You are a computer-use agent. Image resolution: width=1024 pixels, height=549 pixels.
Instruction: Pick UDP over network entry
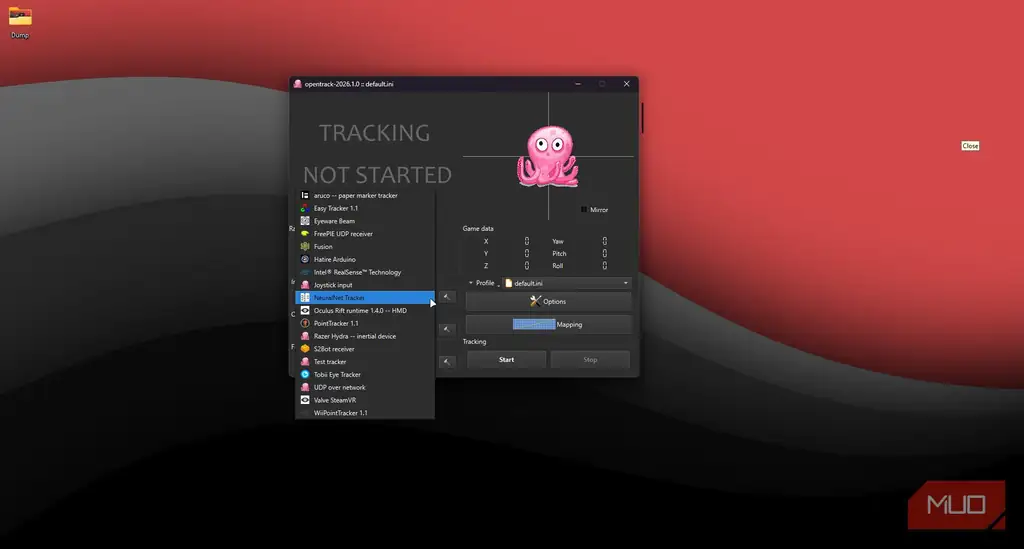pyautogui.click(x=365, y=387)
